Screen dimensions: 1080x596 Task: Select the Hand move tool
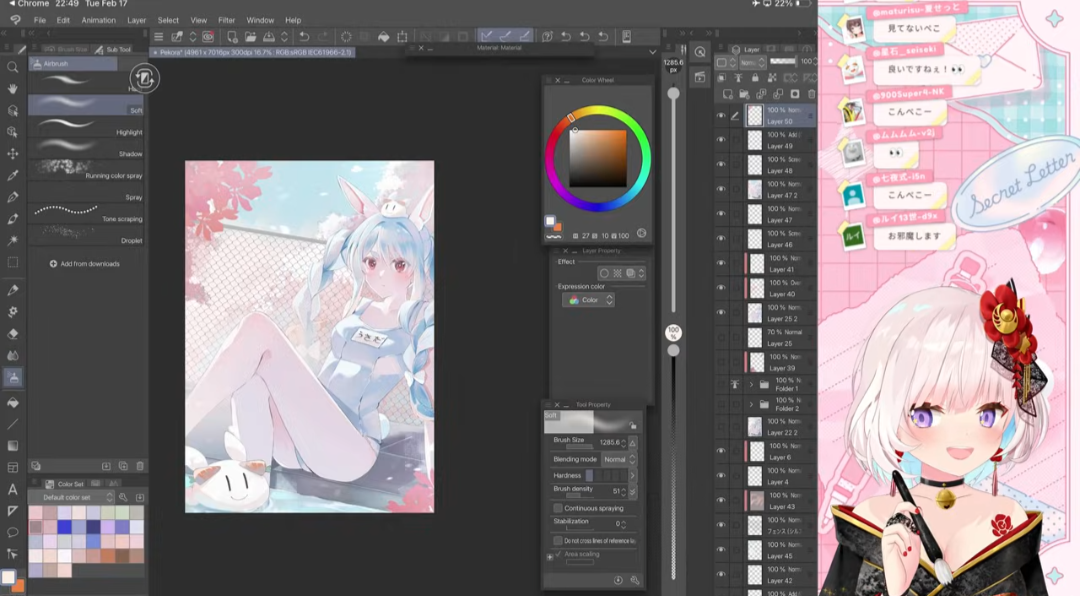click(13, 89)
